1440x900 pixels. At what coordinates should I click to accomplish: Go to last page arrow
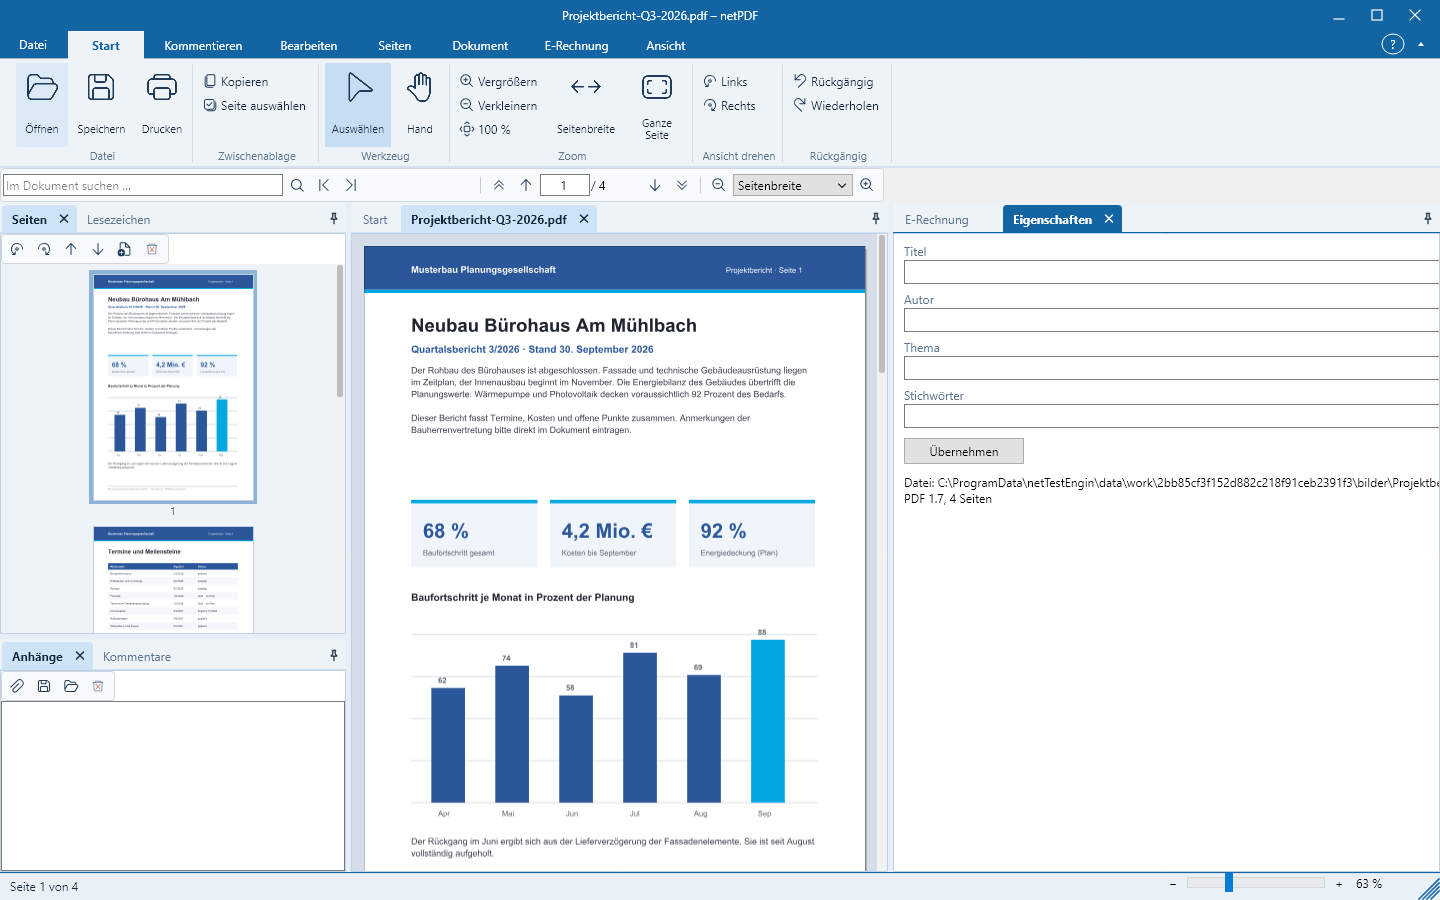[682, 185]
